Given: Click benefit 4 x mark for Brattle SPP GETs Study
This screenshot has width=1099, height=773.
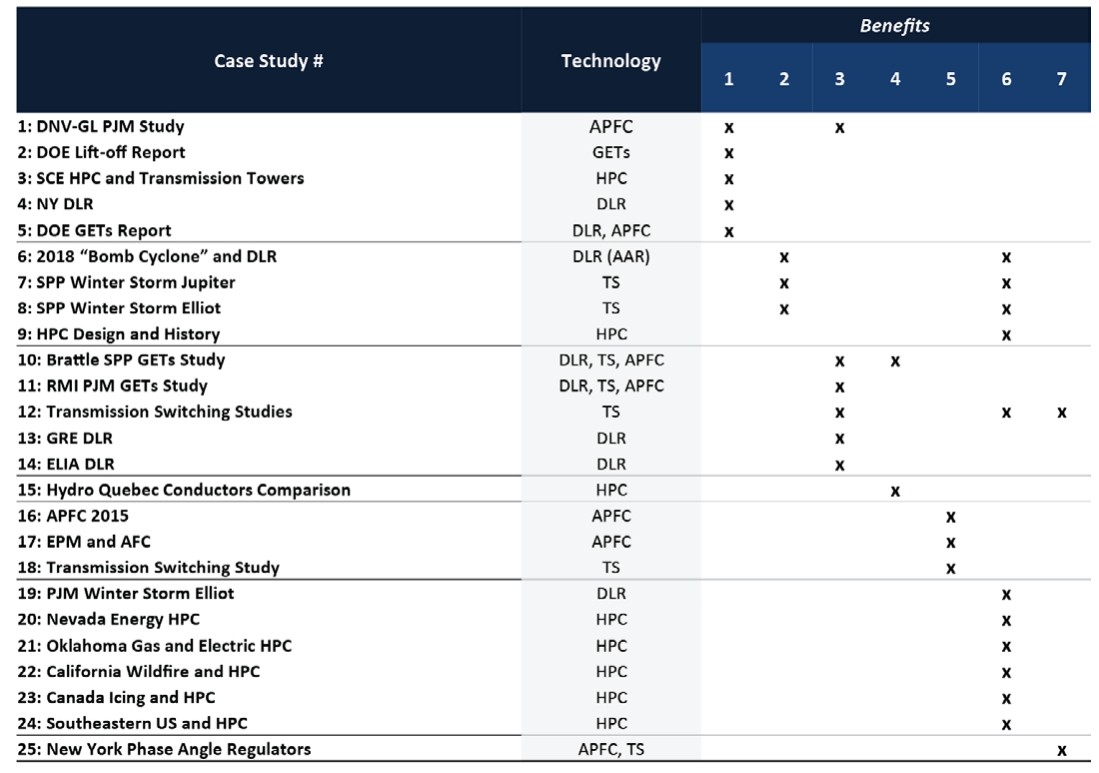Looking at the screenshot, I should (x=895, y=362).
